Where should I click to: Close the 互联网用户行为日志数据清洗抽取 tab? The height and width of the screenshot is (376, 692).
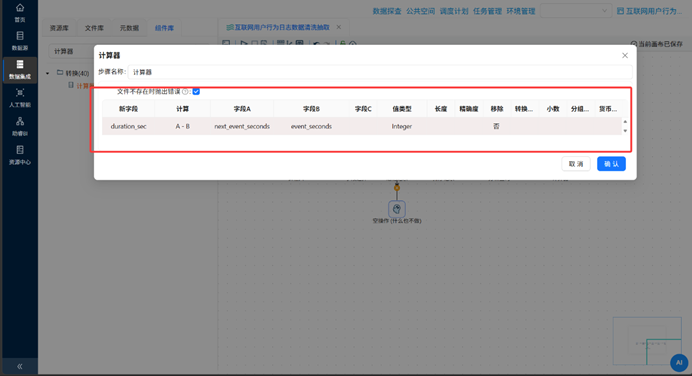[x=338, y=27]
